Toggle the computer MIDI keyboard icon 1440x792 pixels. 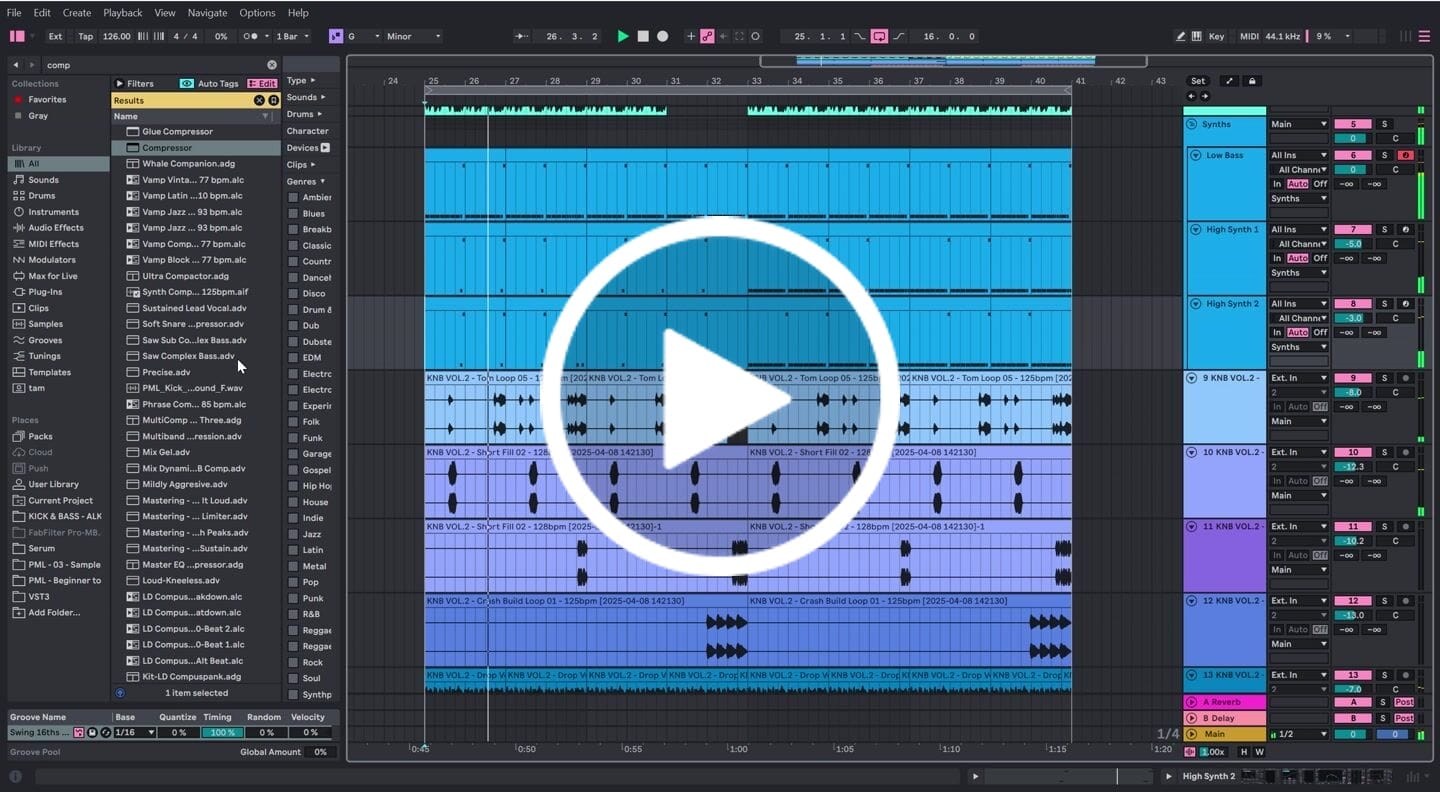point(1197,36)
